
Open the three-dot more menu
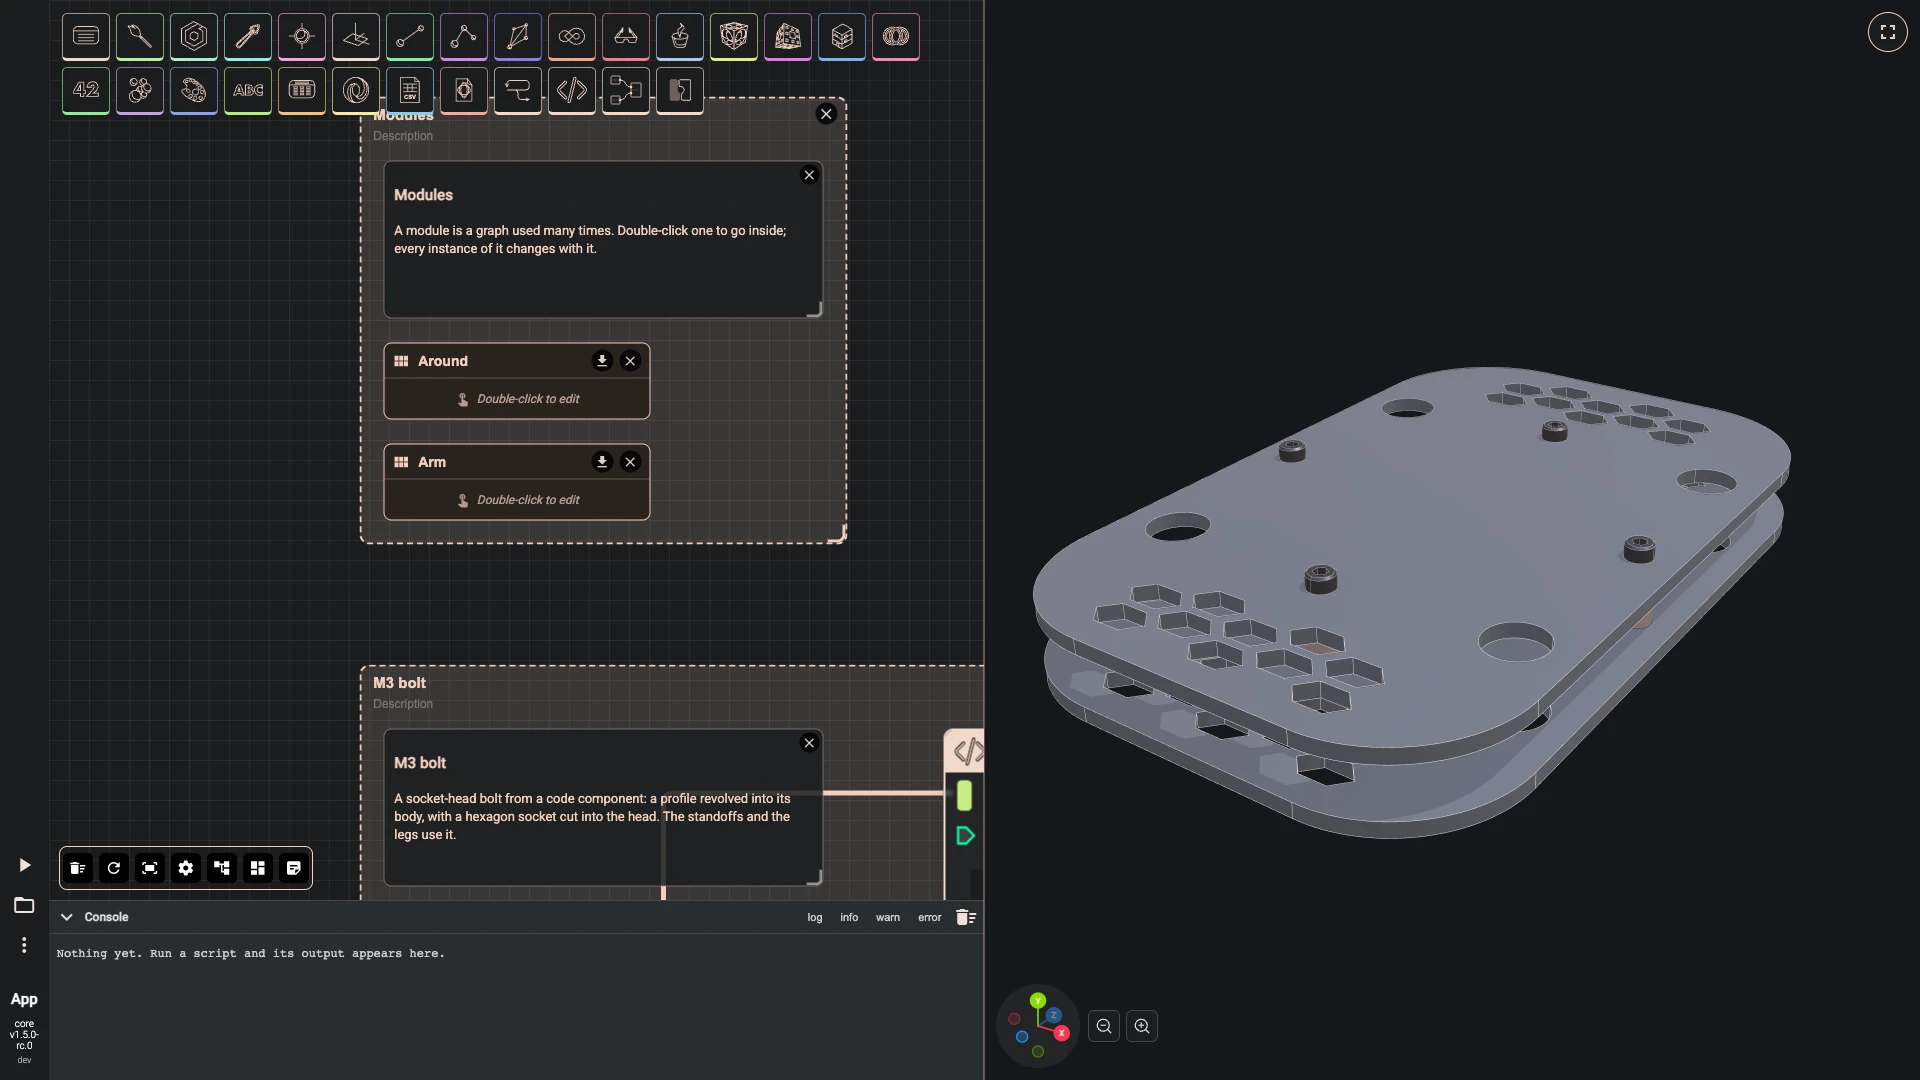(x=24, y=945)
